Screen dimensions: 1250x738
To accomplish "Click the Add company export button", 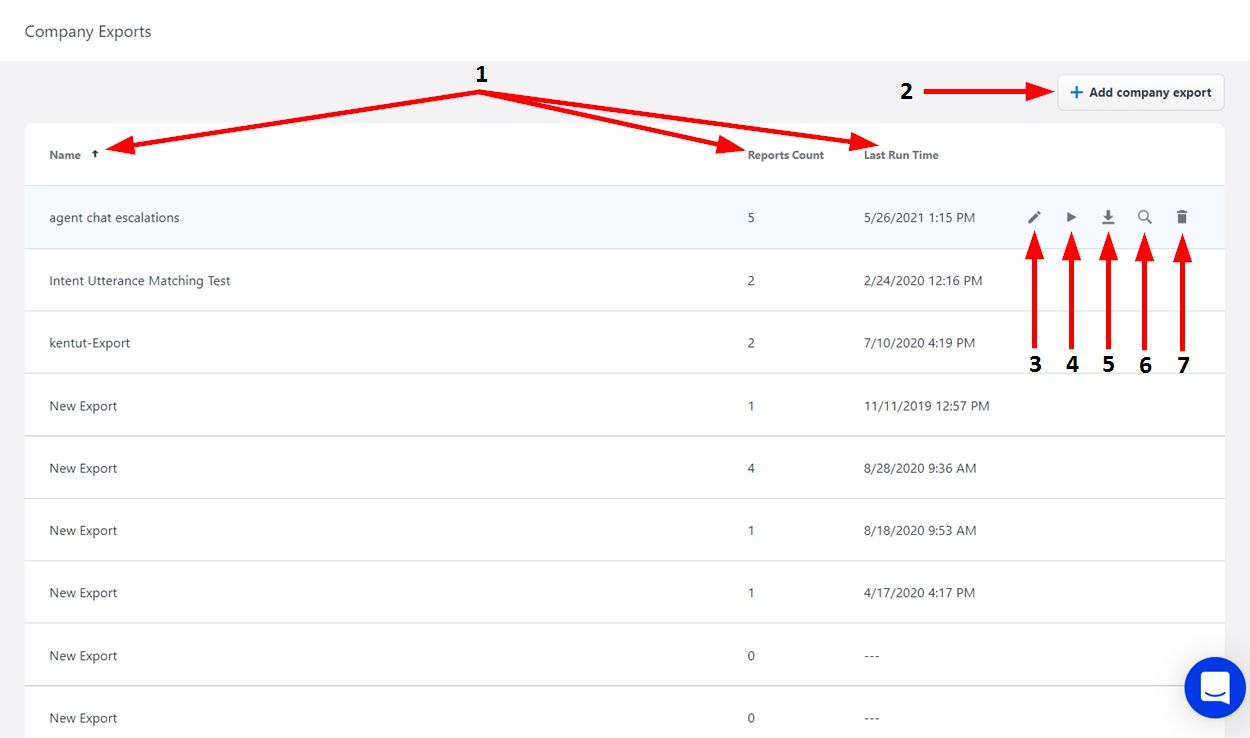I will click(1140, 92).
